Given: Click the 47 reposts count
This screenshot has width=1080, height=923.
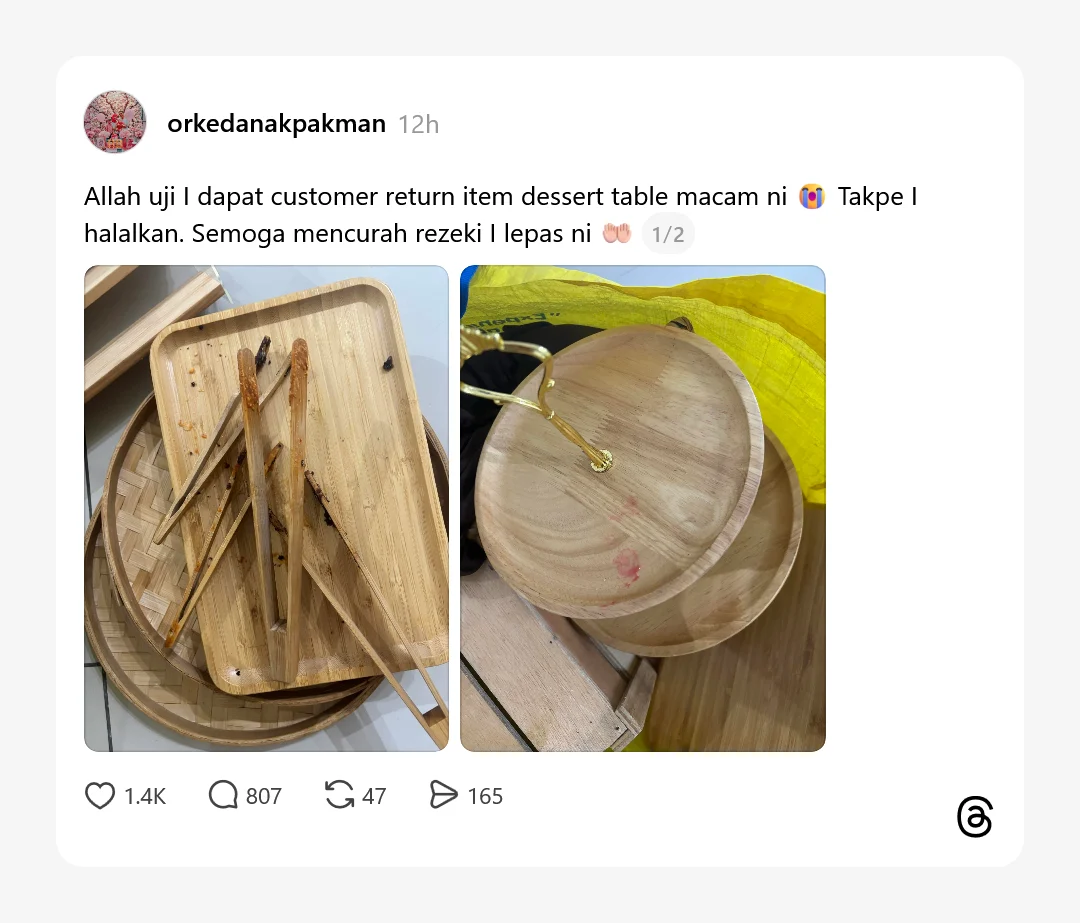Looking at the screenshot, I should pos(374,796).
